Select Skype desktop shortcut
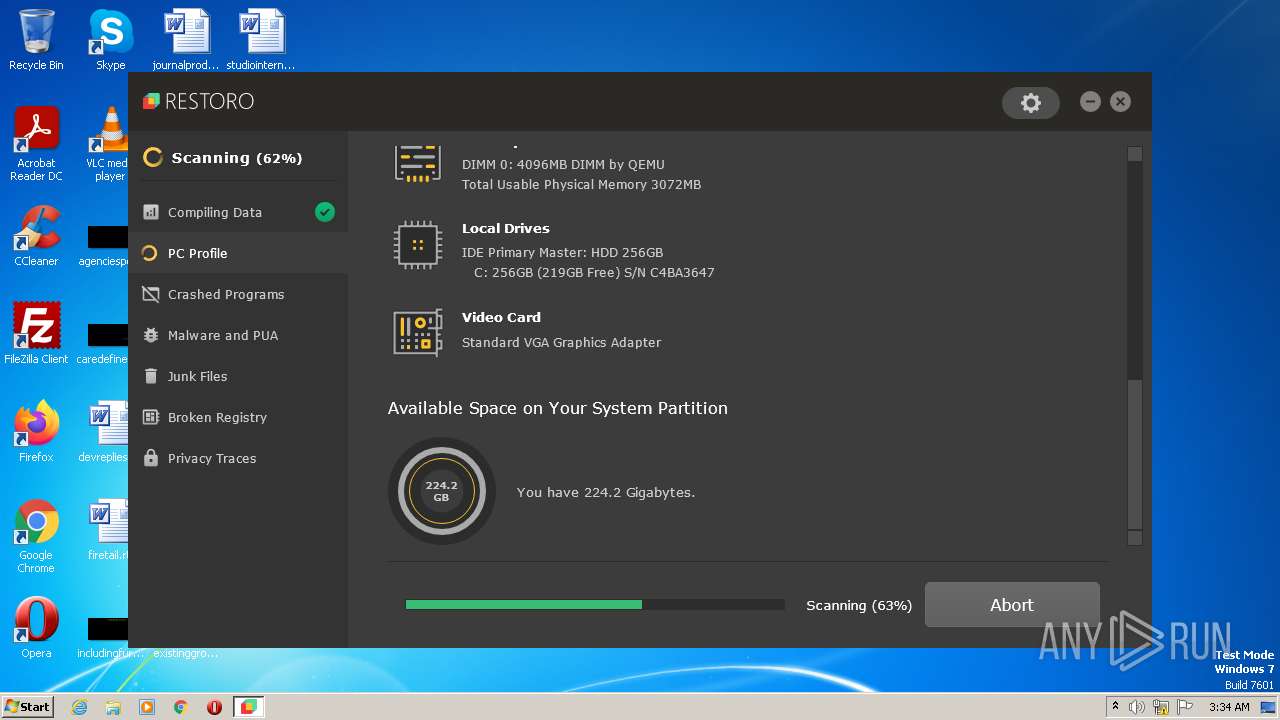1280x720 pixels. click(111, 40)
